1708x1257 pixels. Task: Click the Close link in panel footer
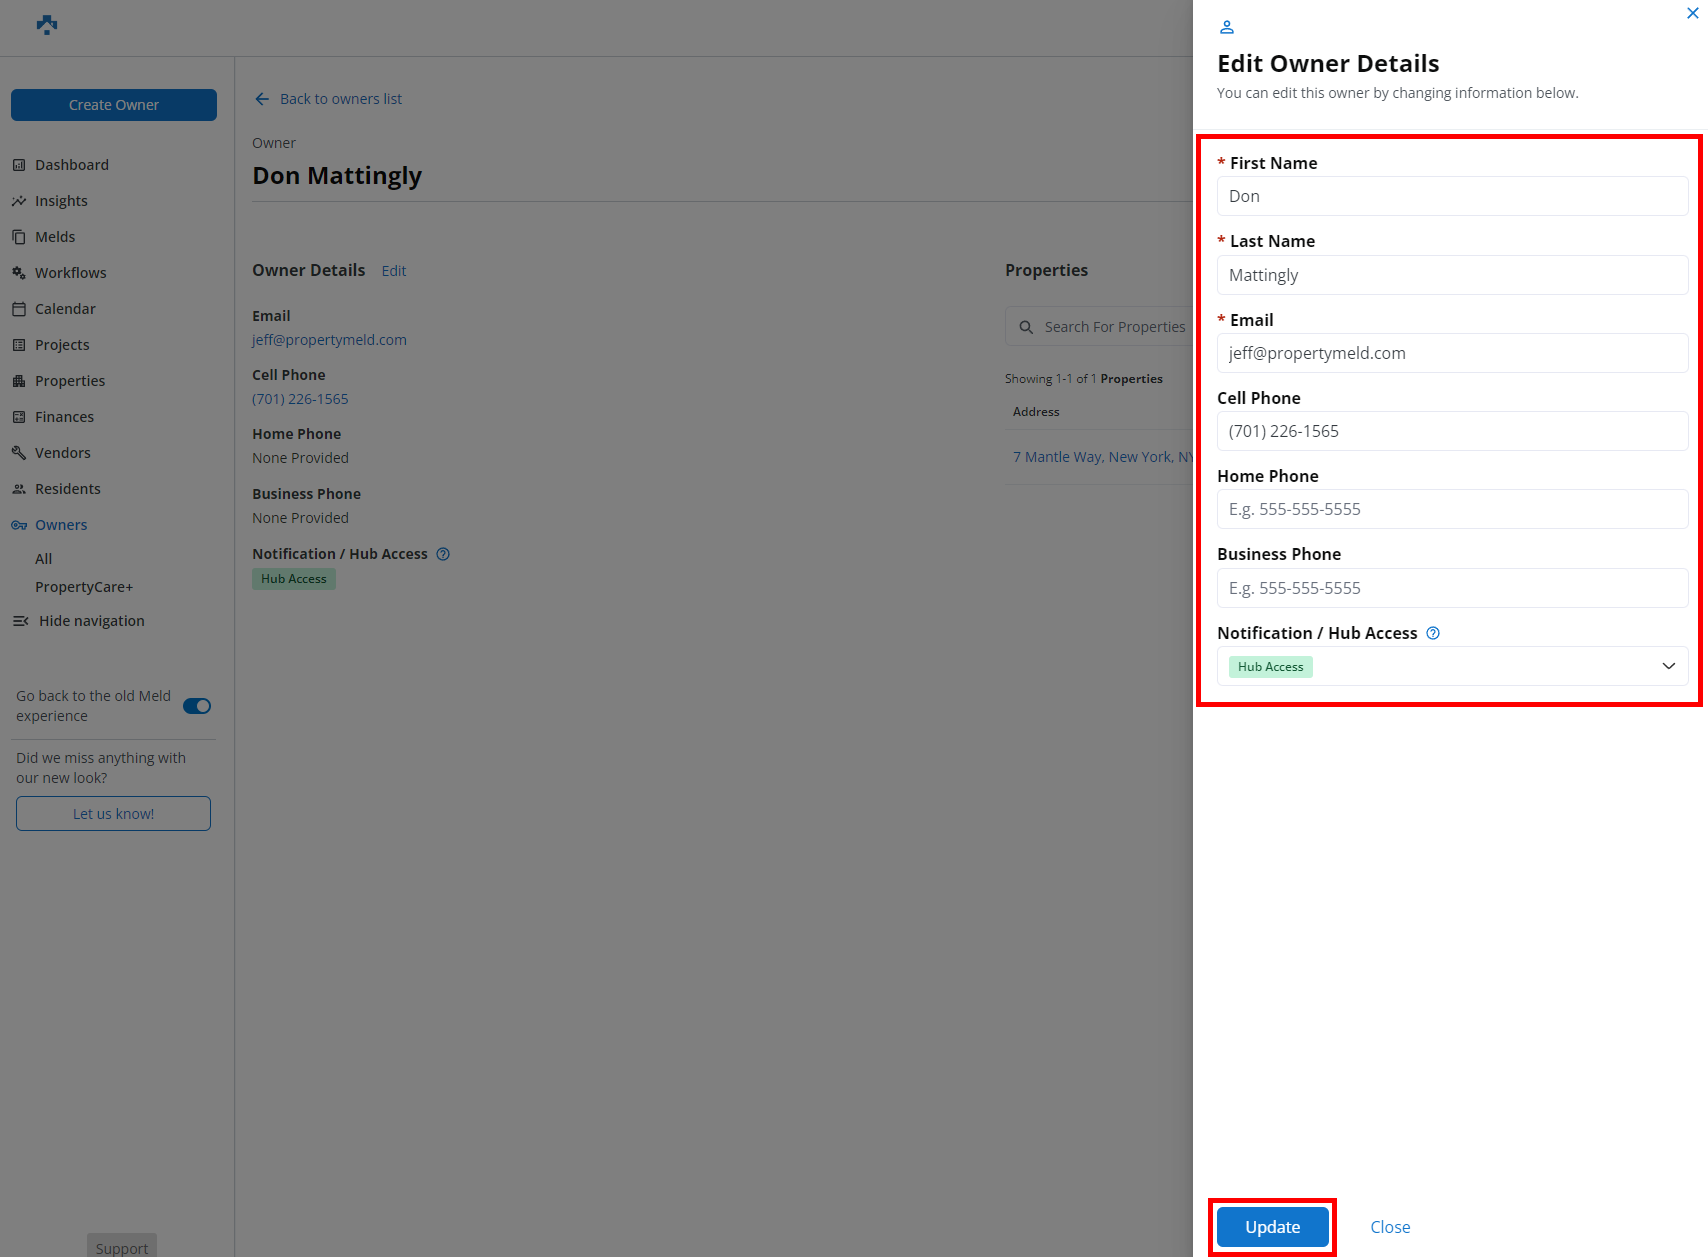tap(1390, 1227)
